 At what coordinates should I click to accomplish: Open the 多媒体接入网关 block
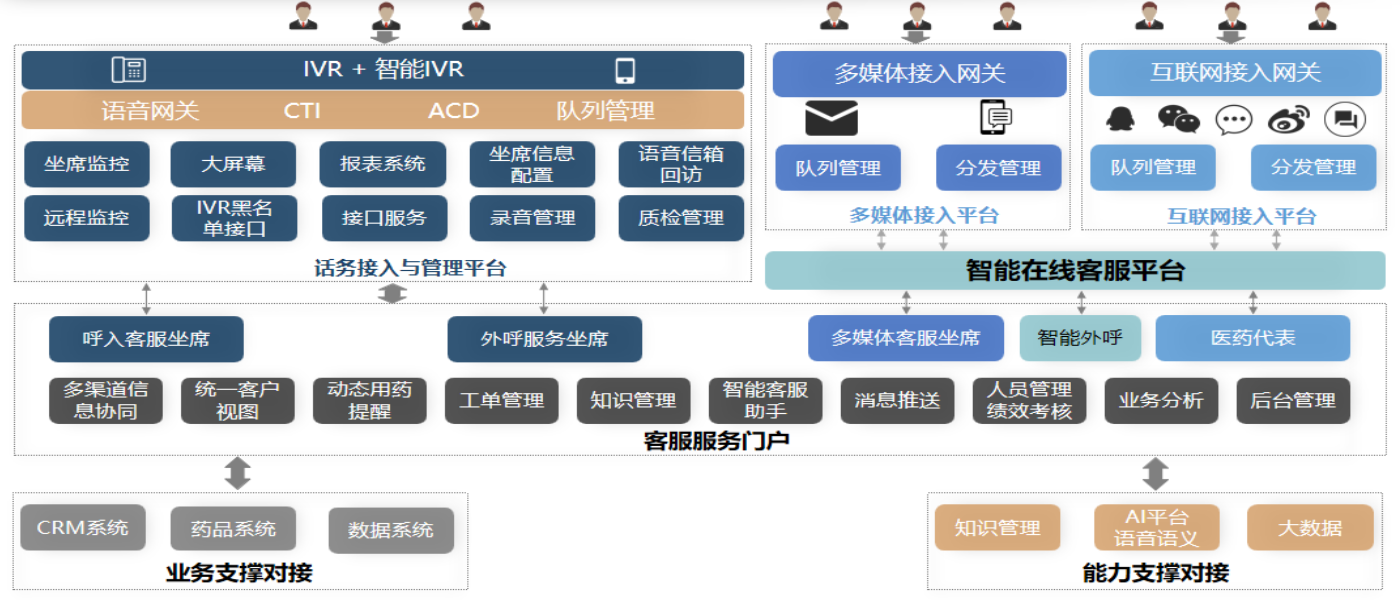tap(919, 74)
